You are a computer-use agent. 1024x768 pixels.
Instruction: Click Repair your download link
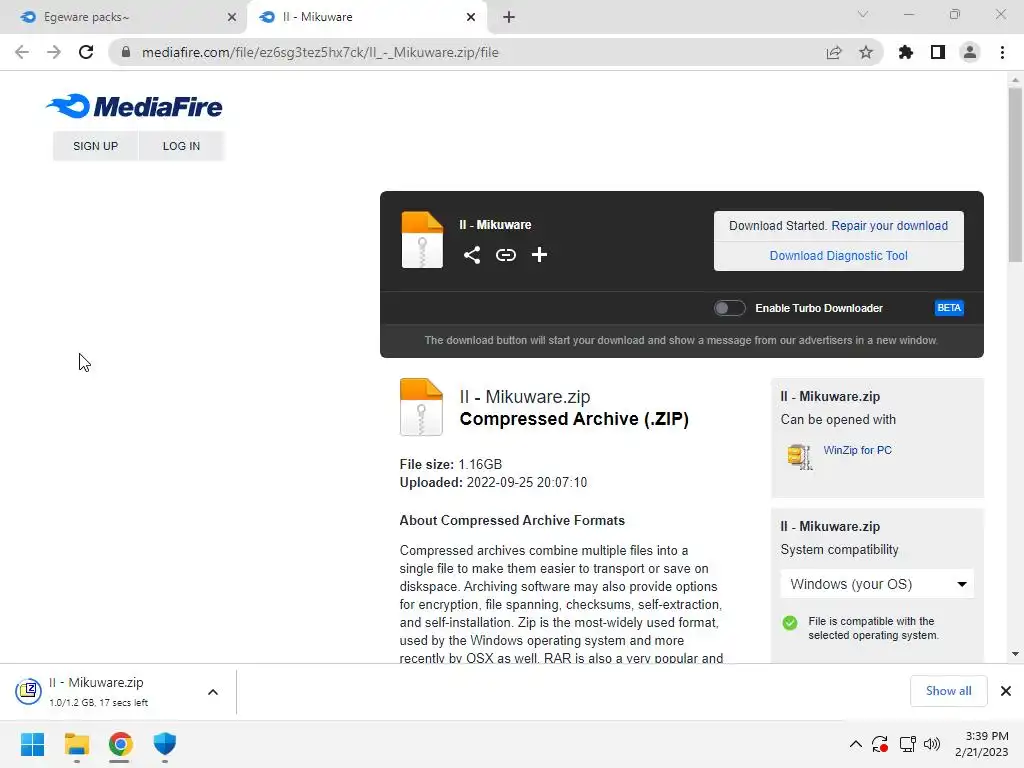coord(889,225)
